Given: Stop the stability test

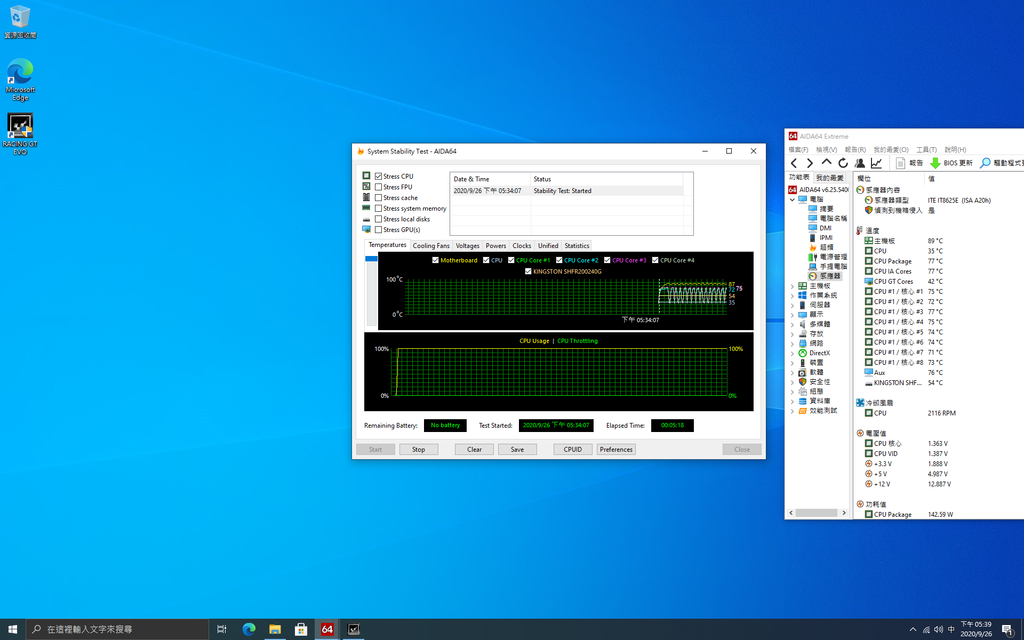Looking at the screenshot, I should [419, 449].
